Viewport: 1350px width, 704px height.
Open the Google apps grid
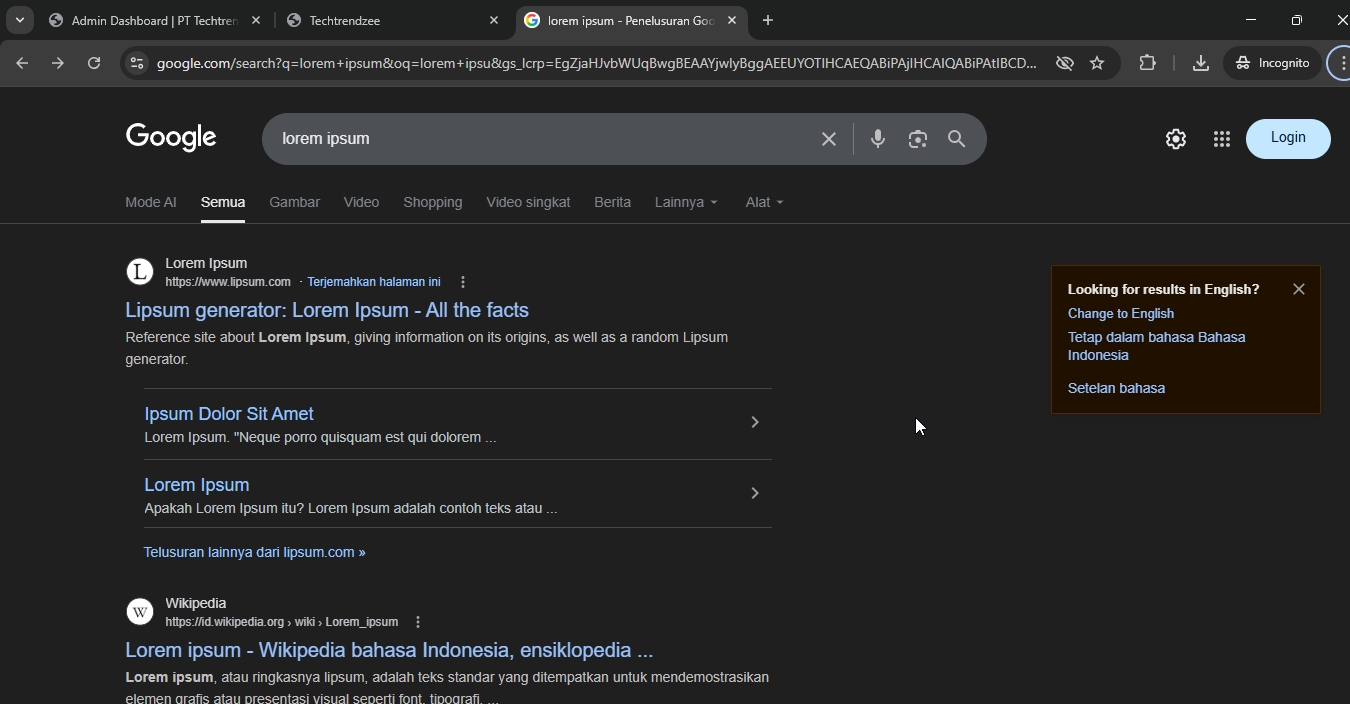[x=1221, y=139]
